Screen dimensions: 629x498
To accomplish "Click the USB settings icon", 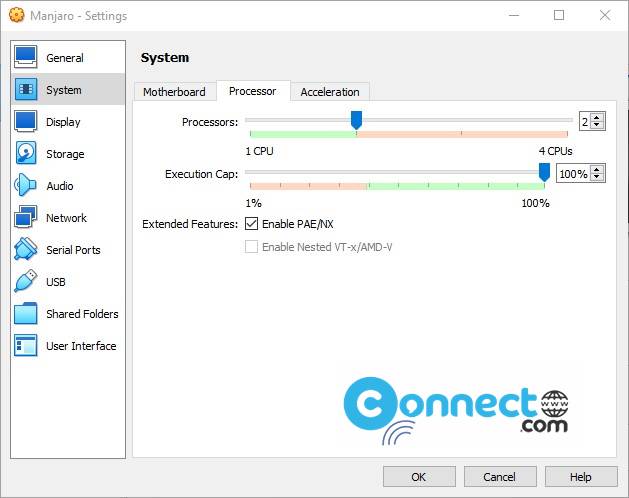I will [x=26, y=282].
